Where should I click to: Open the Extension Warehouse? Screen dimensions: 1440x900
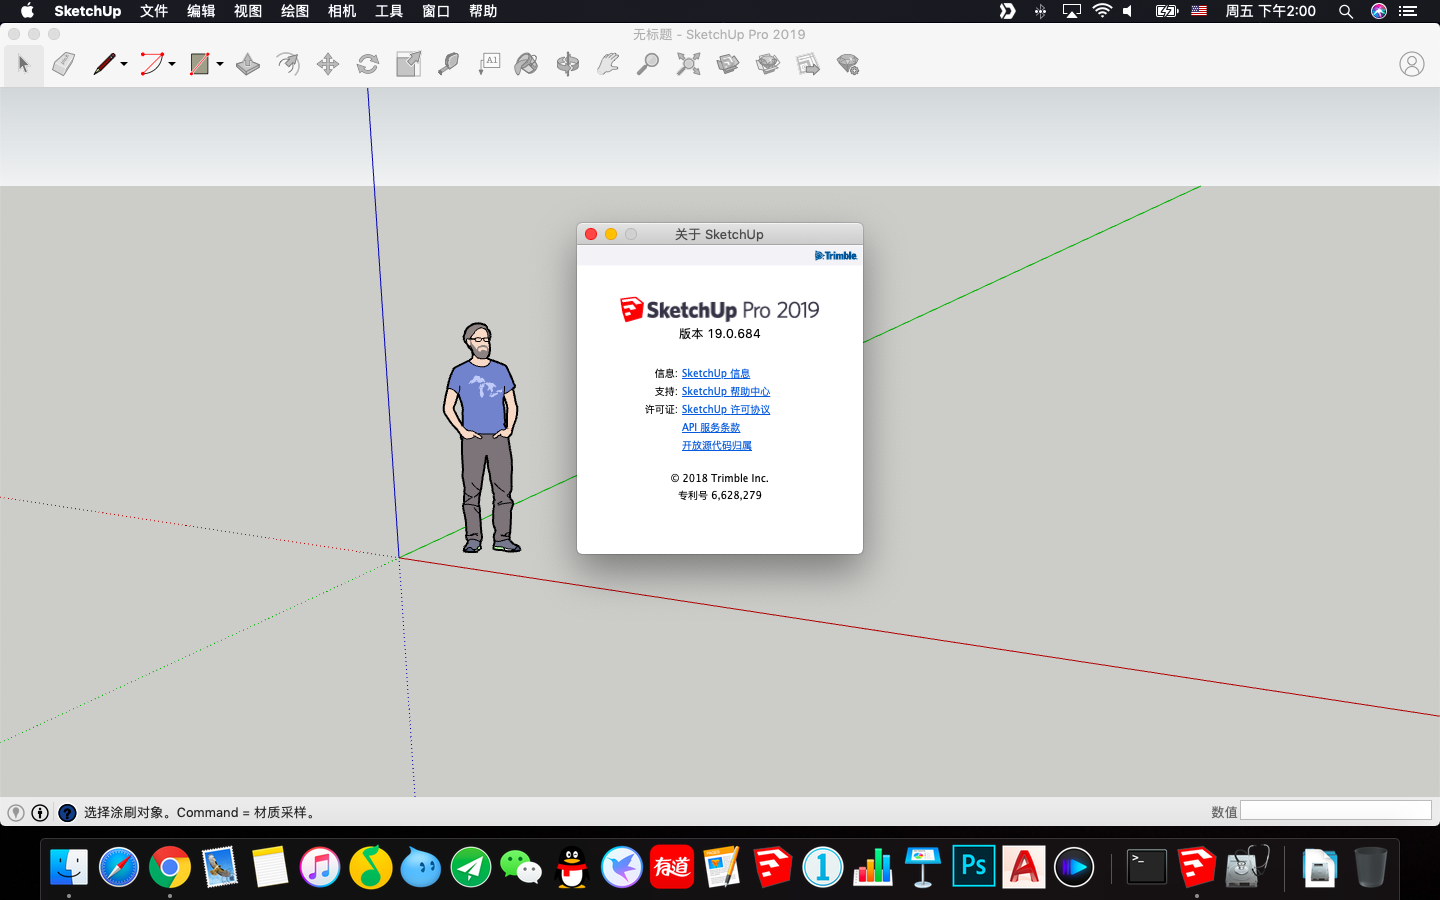tap(768, 65)
